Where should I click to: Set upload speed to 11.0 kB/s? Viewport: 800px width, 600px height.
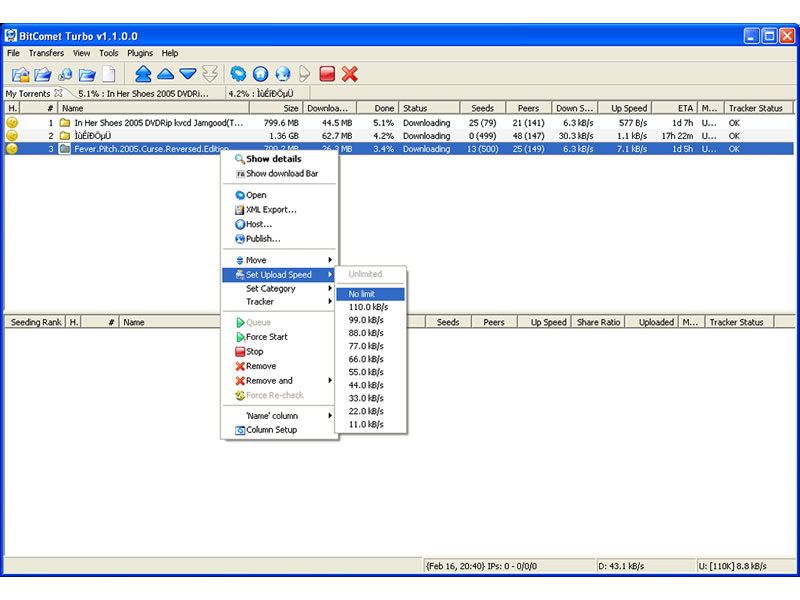370,424
